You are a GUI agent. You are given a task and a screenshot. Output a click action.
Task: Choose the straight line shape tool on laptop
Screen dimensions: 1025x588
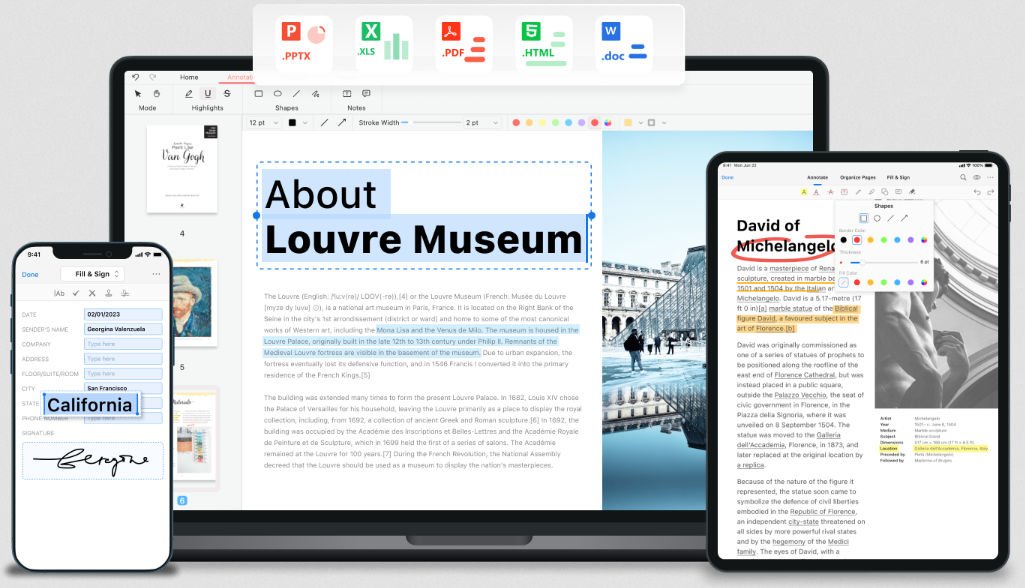297,94
